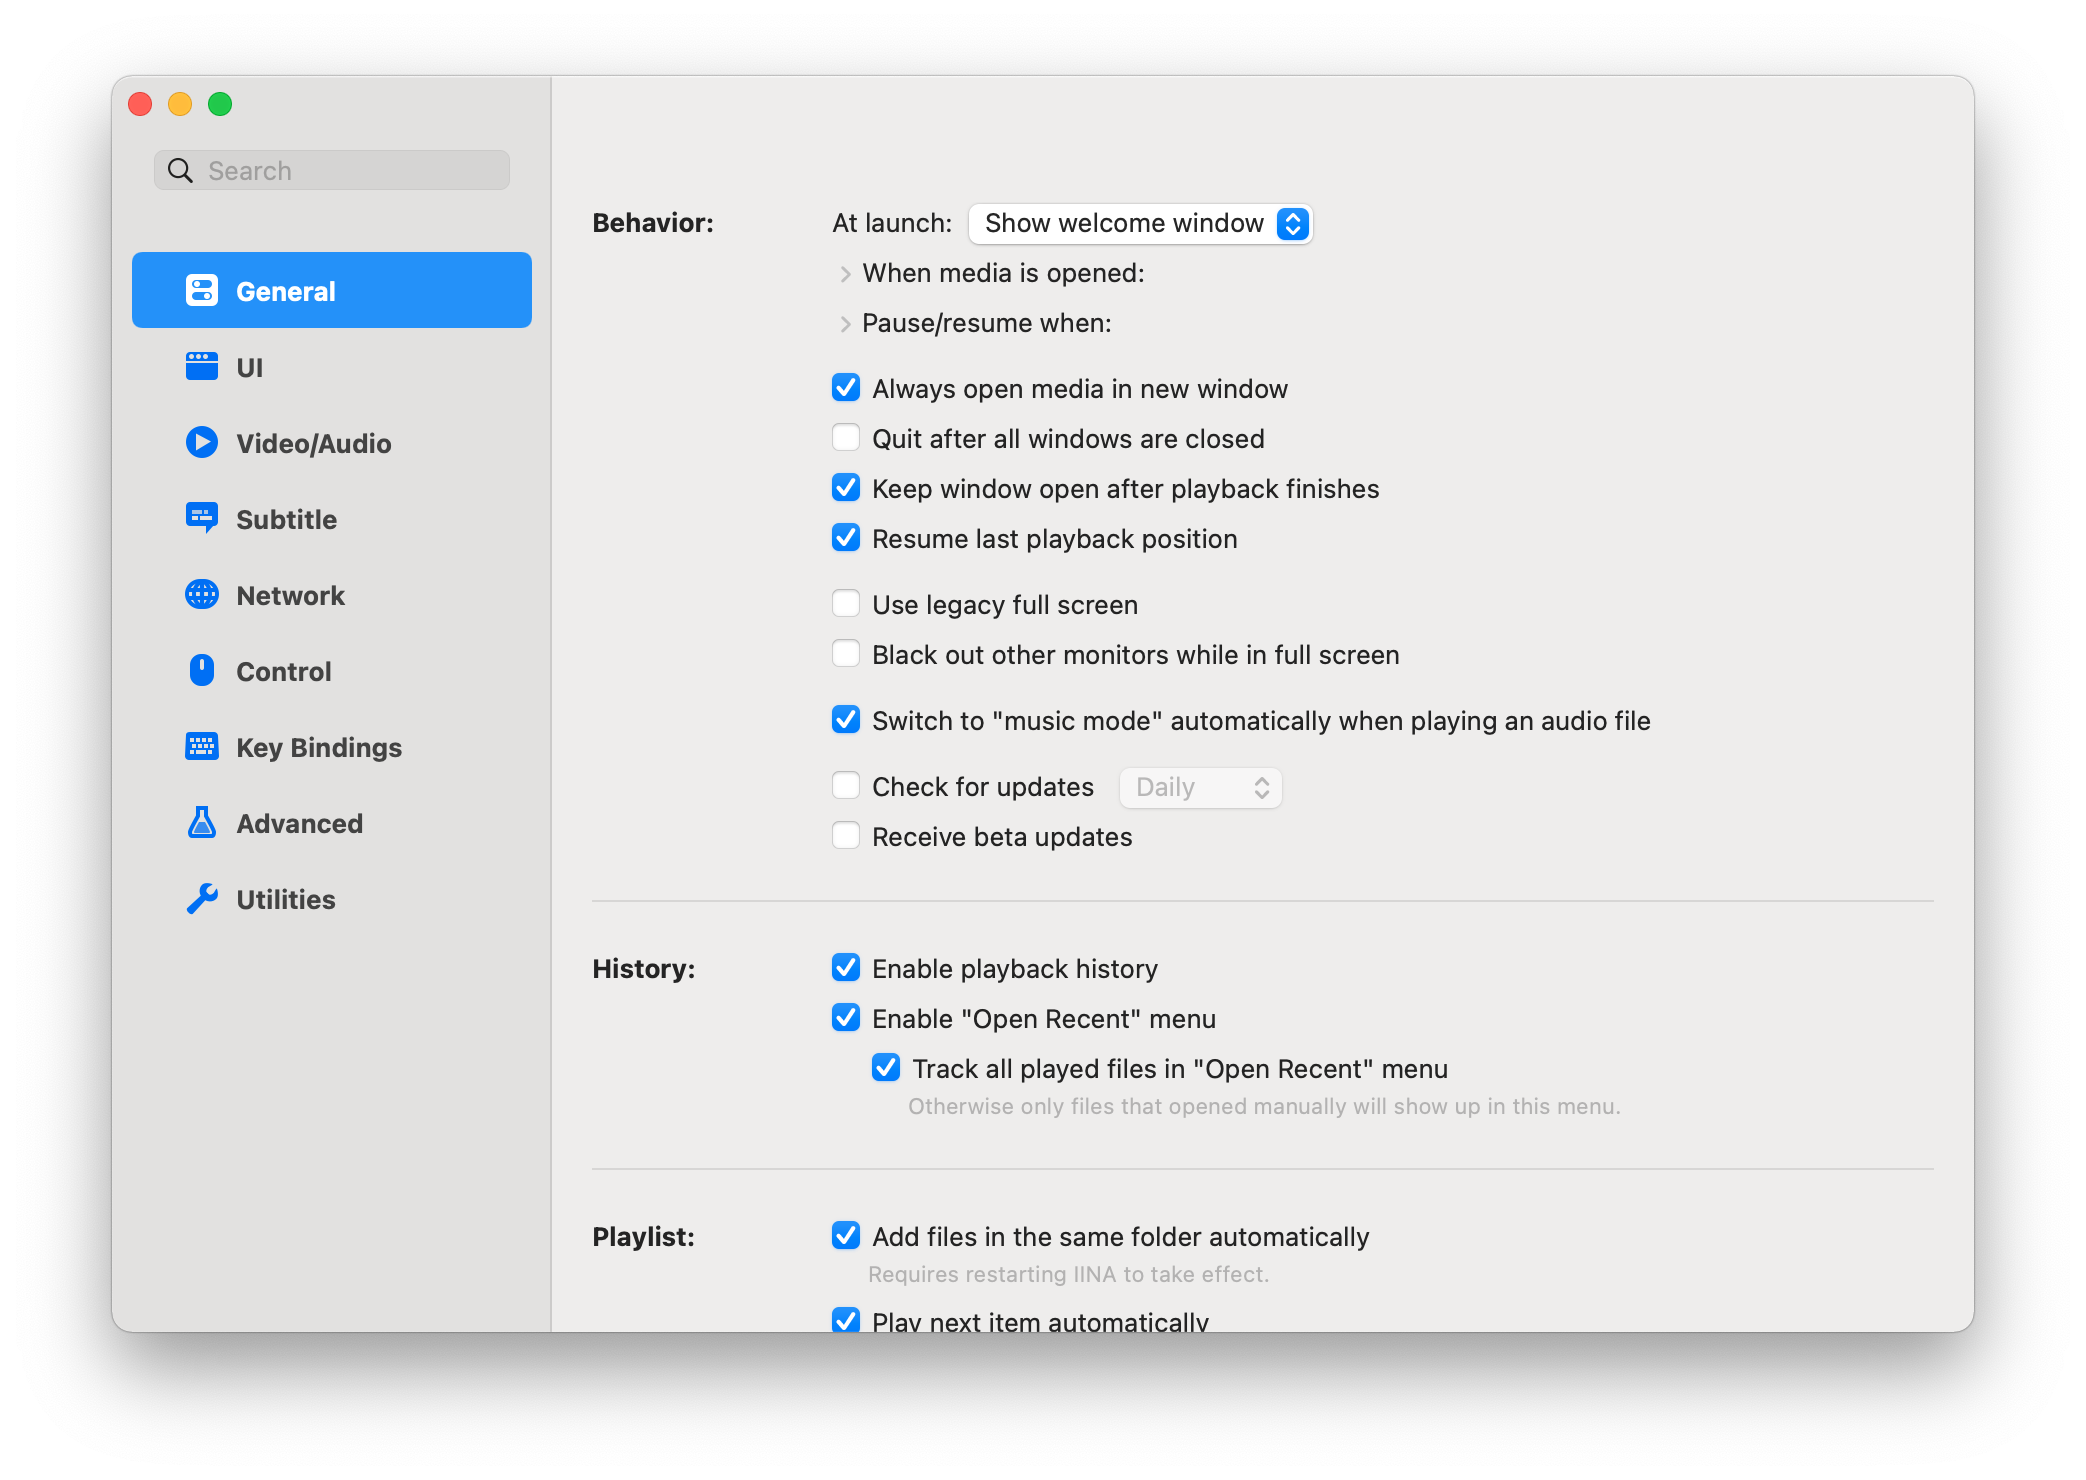
Task: Click the Subtitle speech bubble icon
Action: click(x=202, y=518)
